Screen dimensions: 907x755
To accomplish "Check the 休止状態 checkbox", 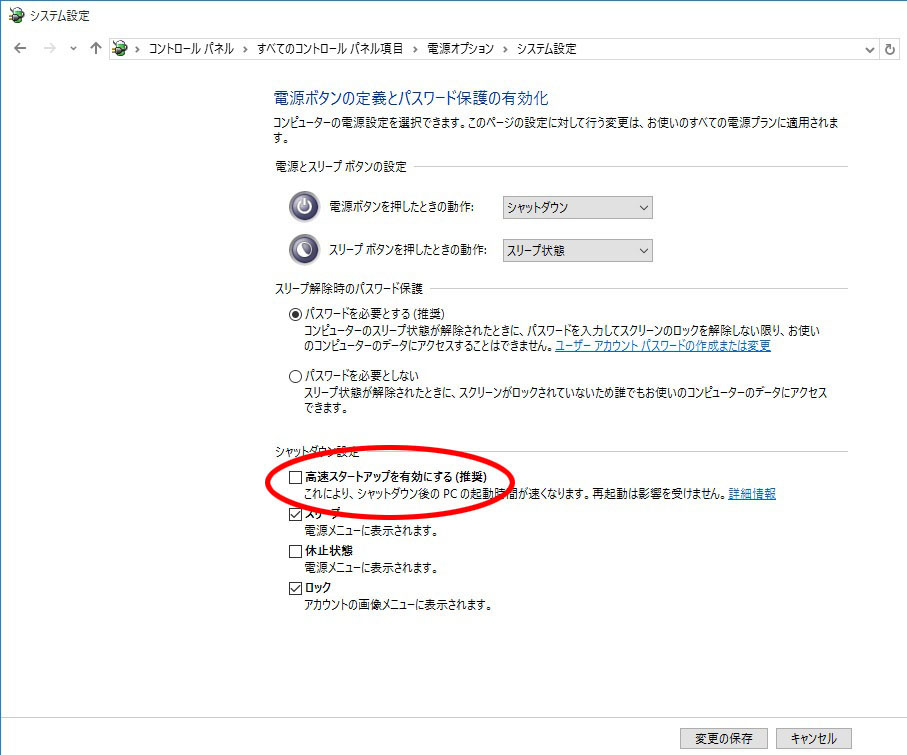I will pos(295,551).
